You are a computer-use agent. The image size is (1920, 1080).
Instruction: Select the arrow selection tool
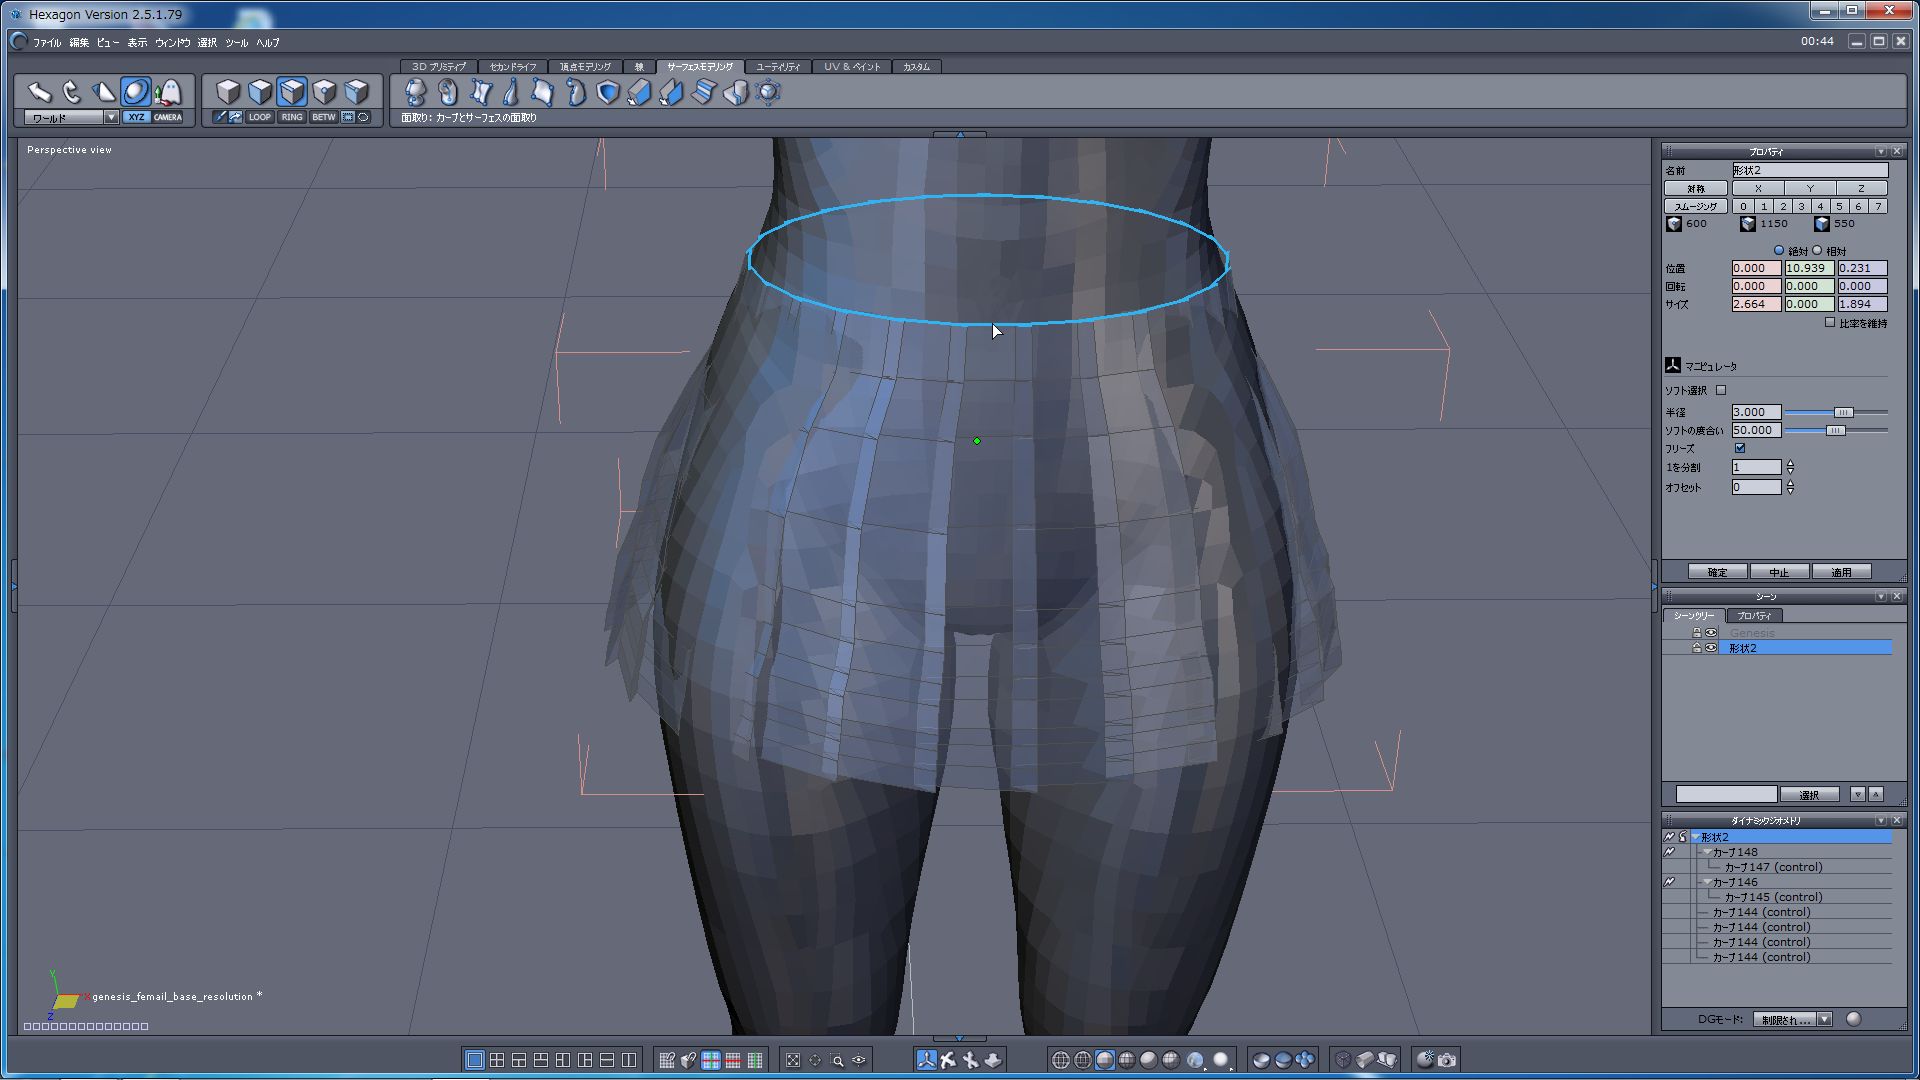click(39, 92)
